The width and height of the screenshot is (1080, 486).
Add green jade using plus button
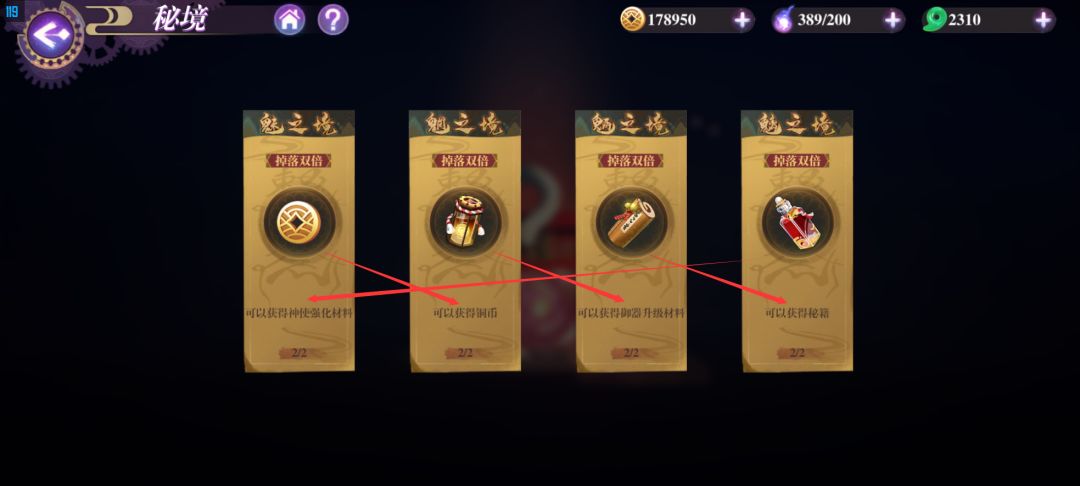[1043, 20]
